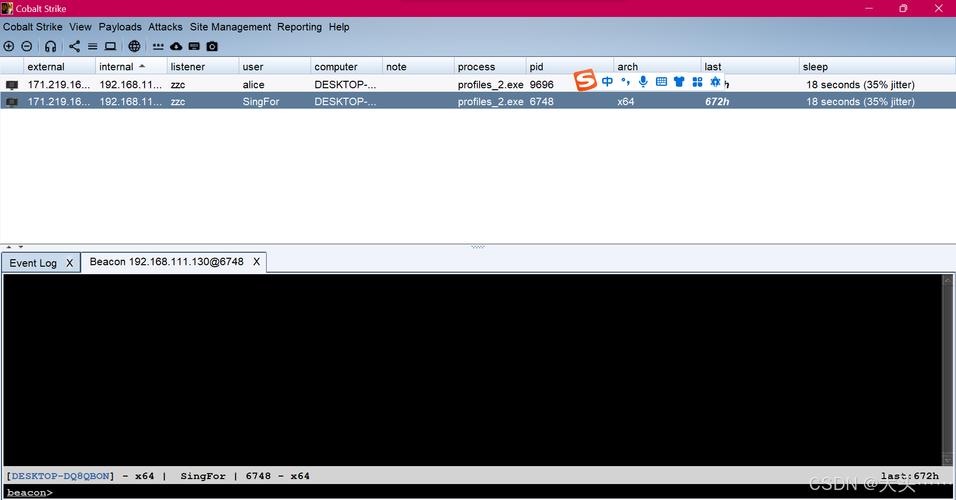This screenshot has height=500, width=956.
Task: Switch to pivot graph view icon
Action: 74,46
